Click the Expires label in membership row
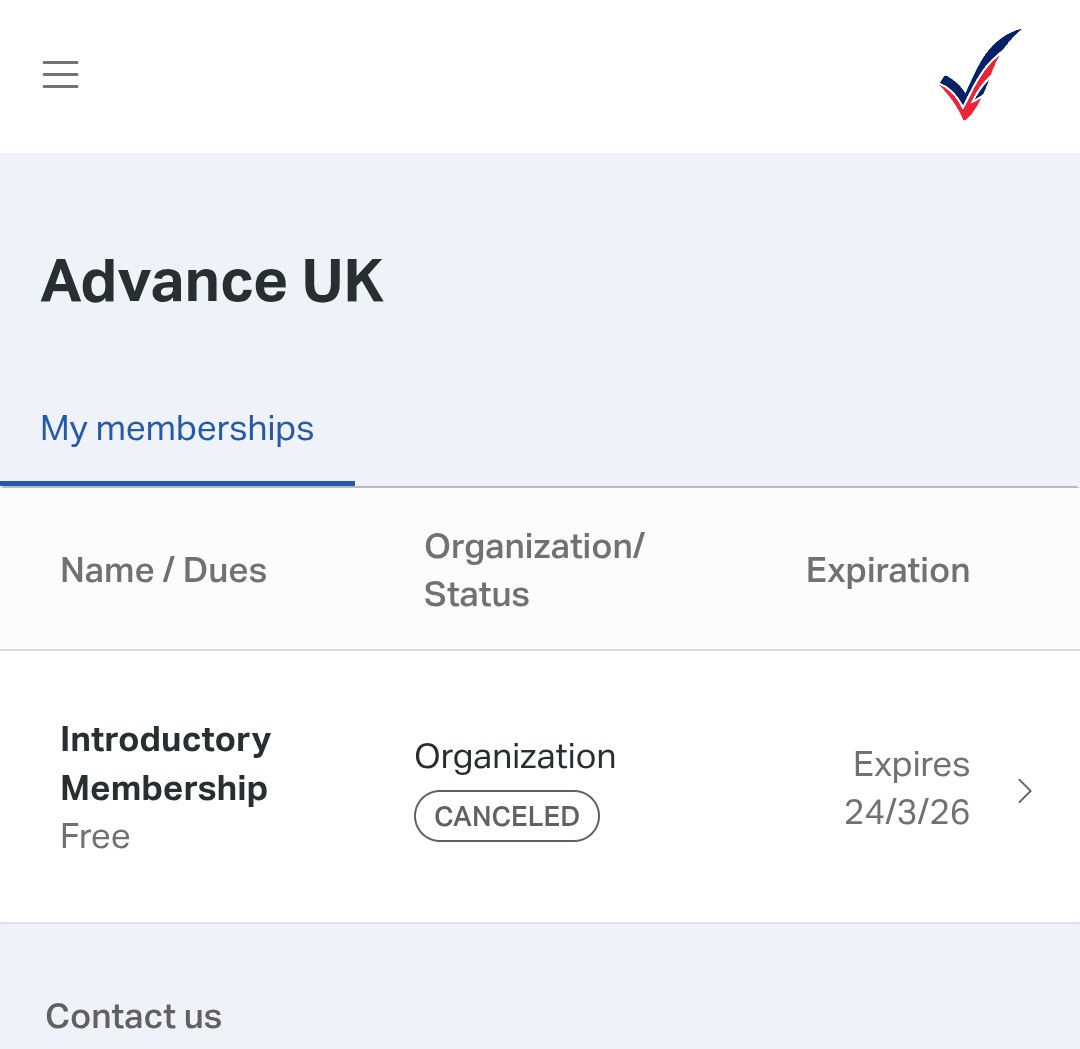Screen dimensions: 1080x1049 (911, 765)
